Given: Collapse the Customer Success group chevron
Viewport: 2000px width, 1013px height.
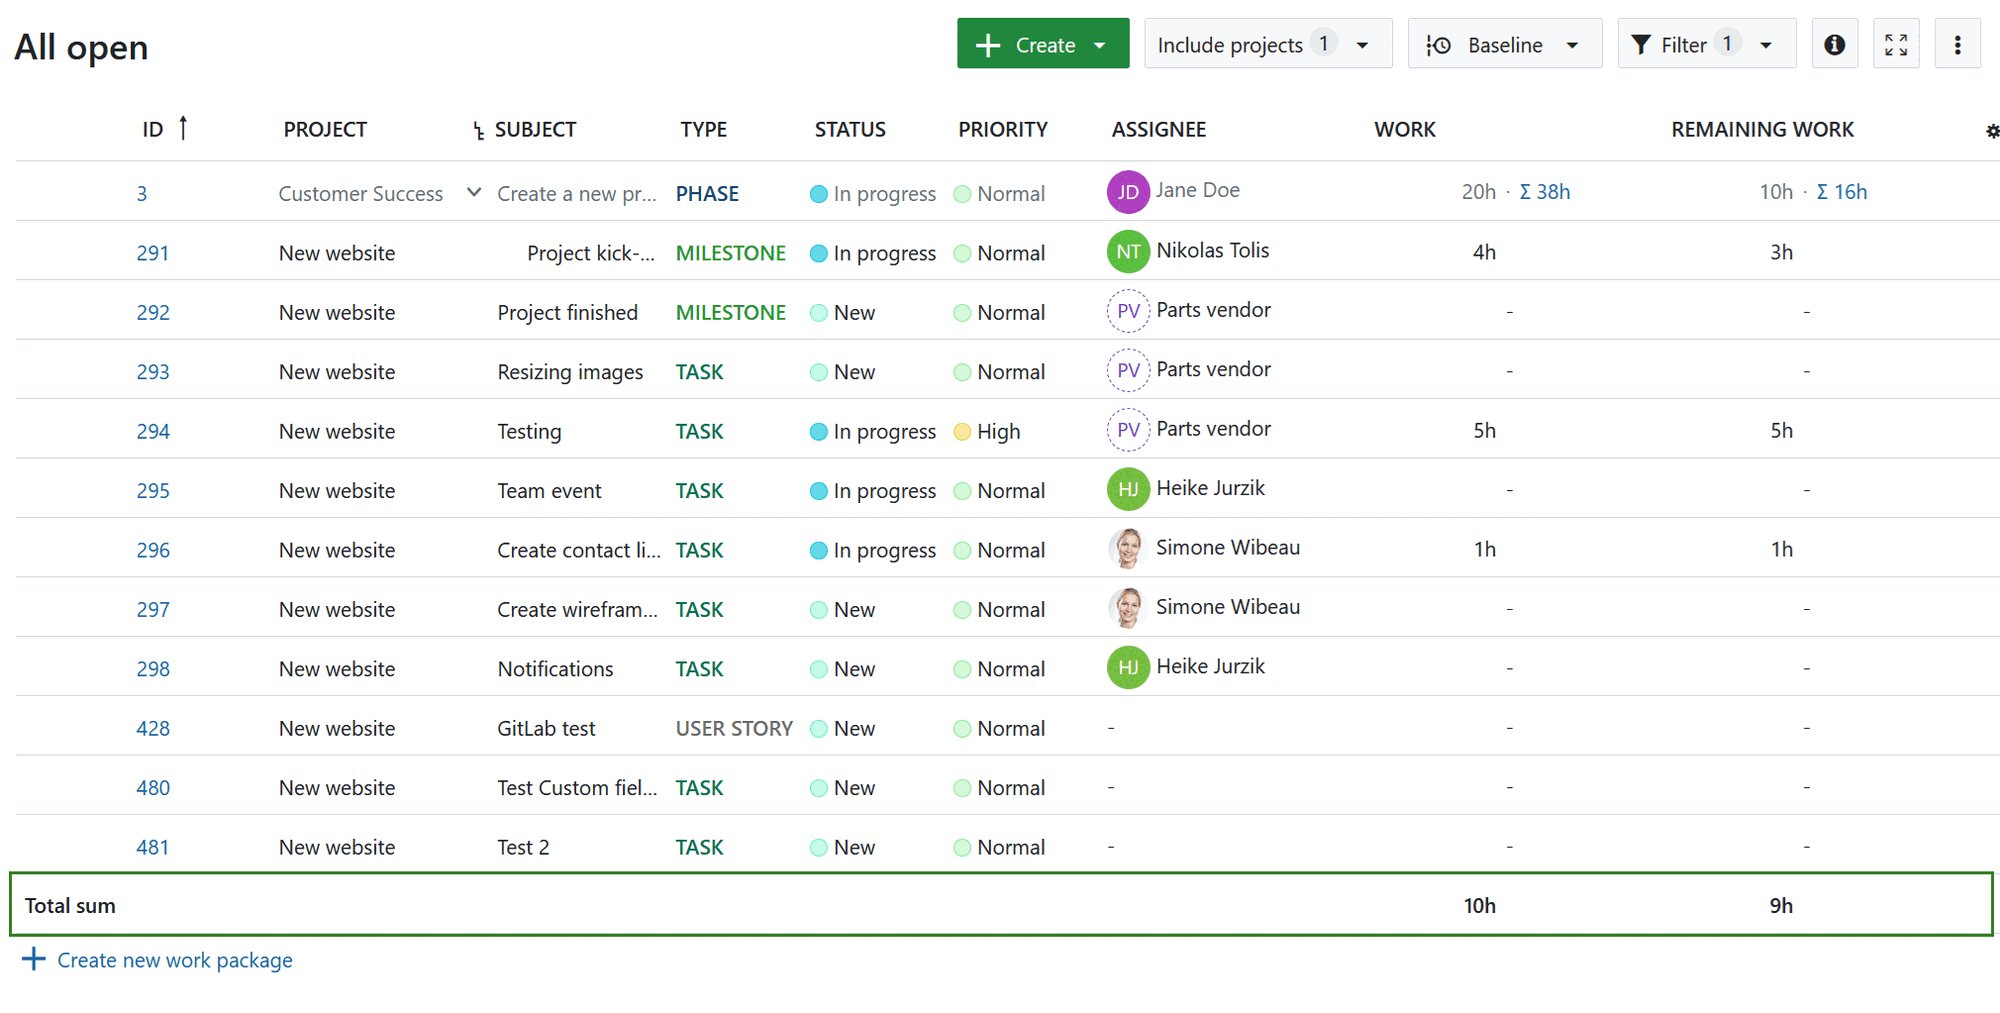Looking at the screenshot, I should (x=473, y=191).
